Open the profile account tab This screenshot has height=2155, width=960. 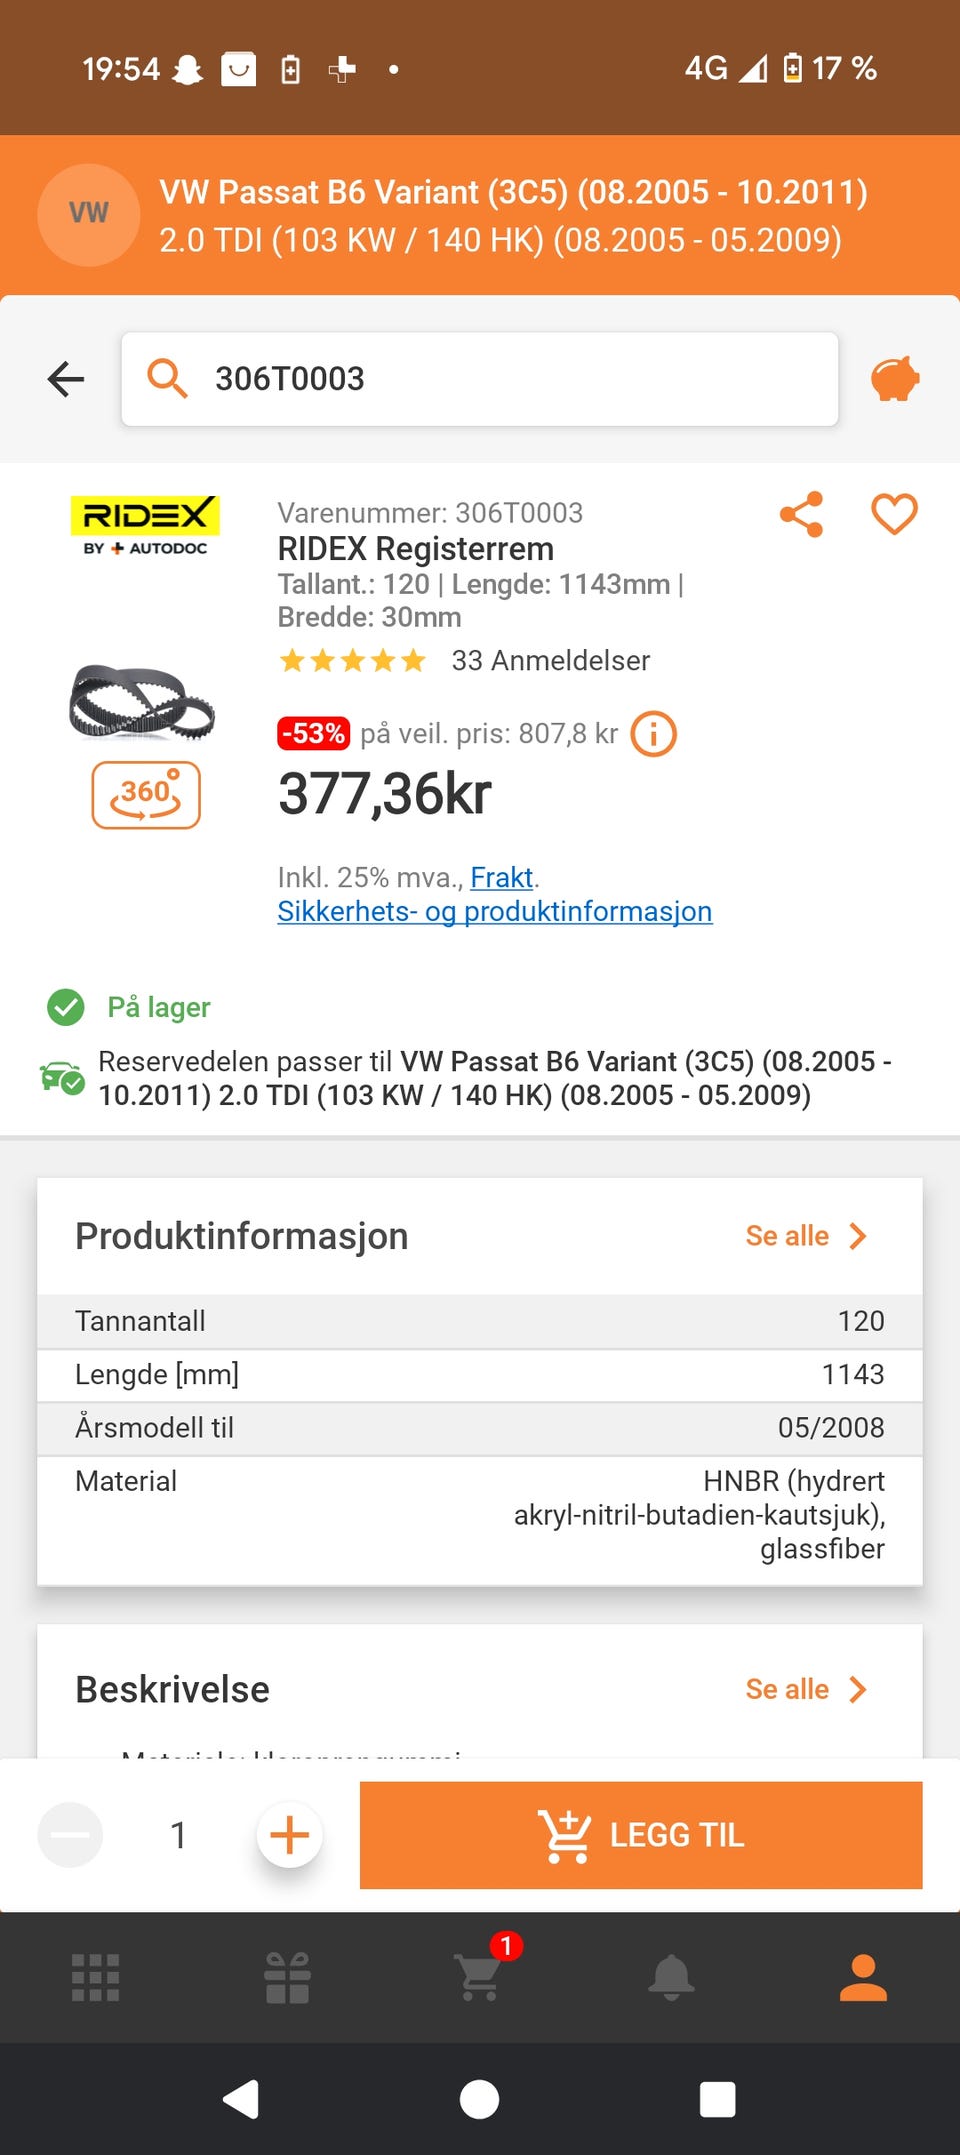[863, 1977]
